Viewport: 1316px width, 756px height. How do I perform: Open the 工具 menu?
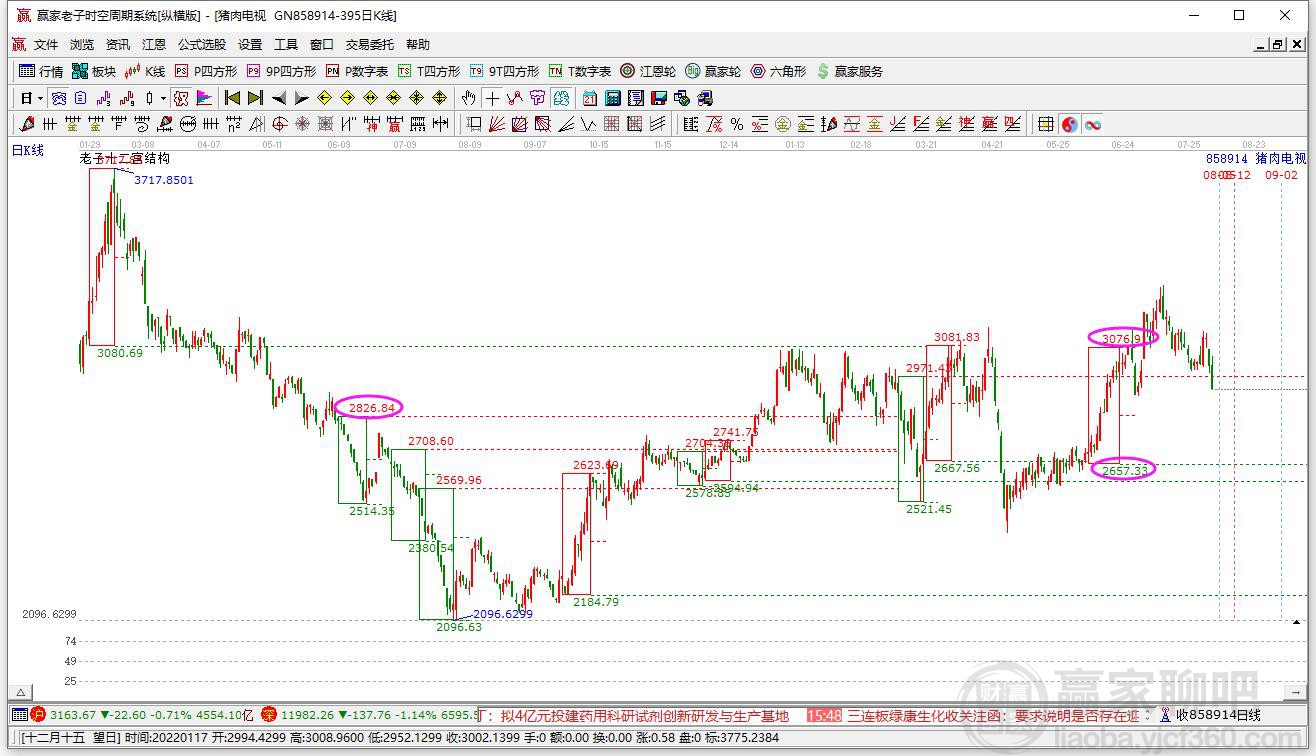pos(286,45)
